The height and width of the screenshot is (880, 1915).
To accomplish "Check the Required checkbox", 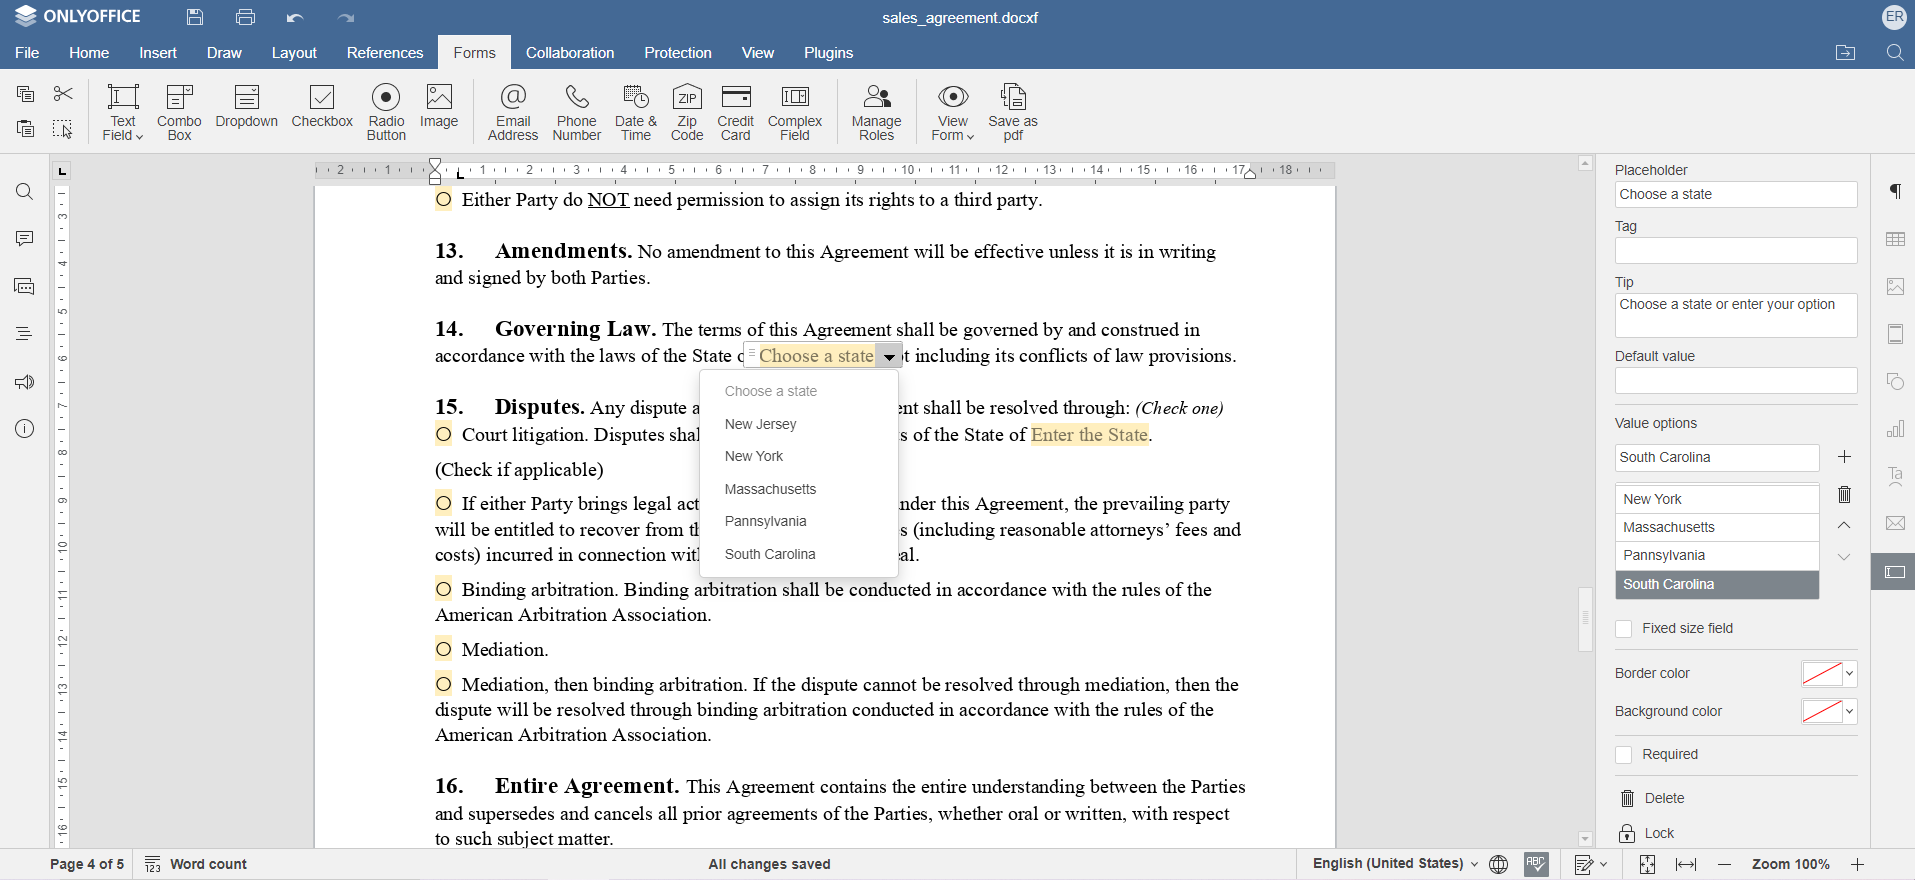I will click(x=1624, y=755).
